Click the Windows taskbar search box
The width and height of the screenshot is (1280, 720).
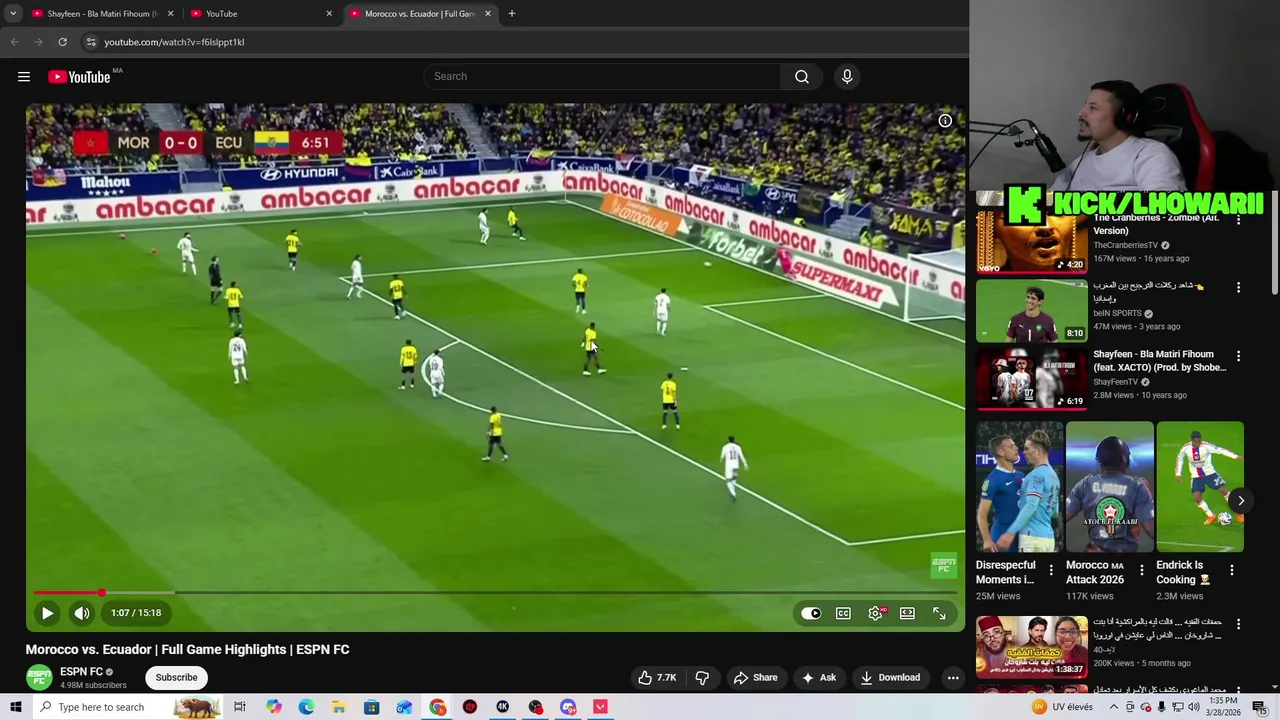[x=128, y=707]
